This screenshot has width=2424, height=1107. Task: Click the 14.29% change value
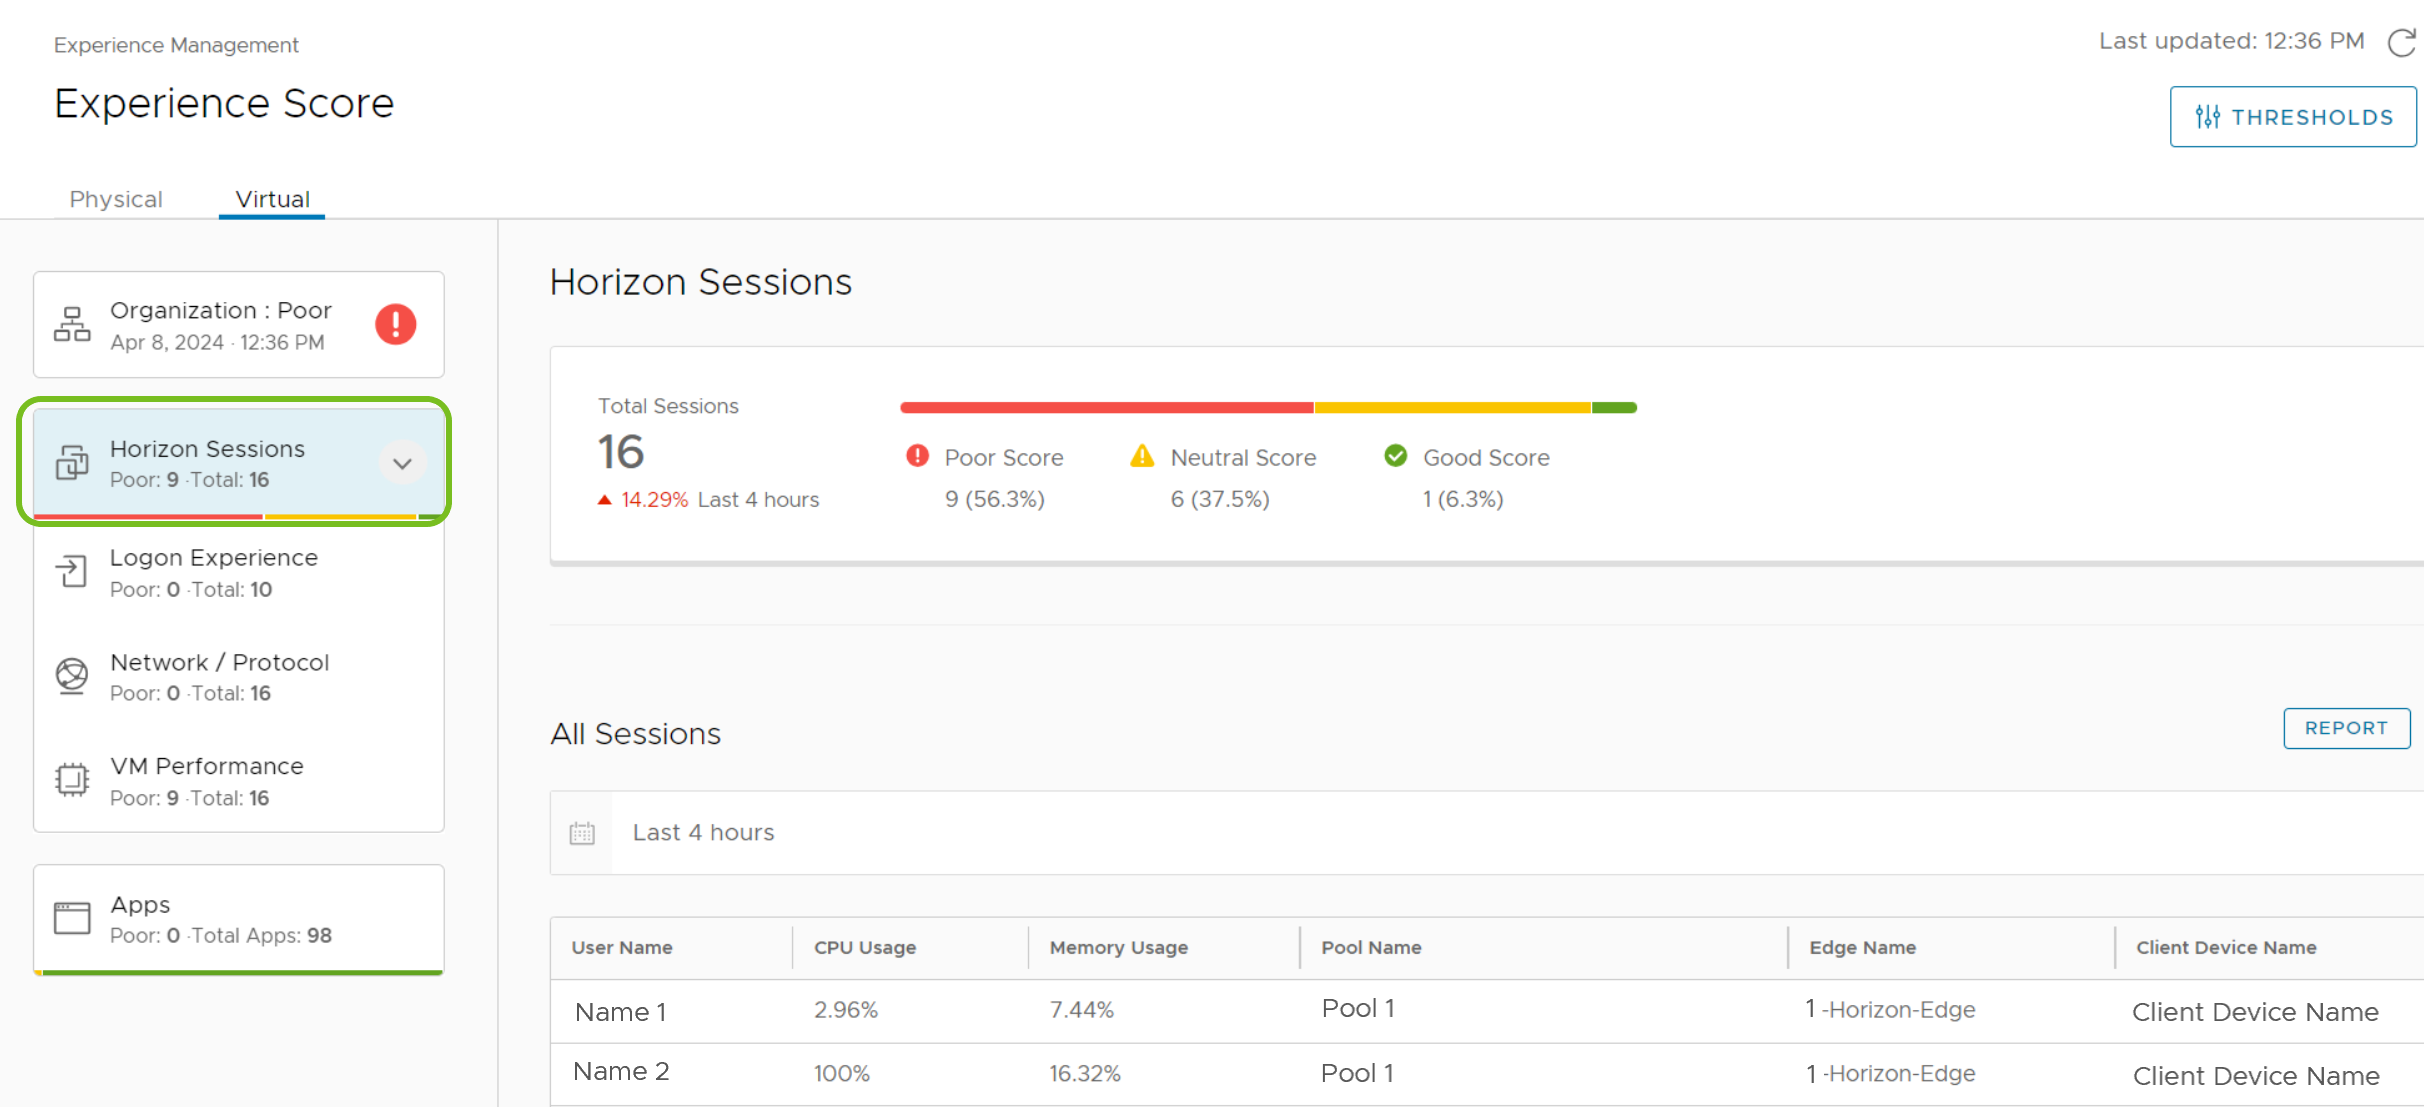[654, 499]
